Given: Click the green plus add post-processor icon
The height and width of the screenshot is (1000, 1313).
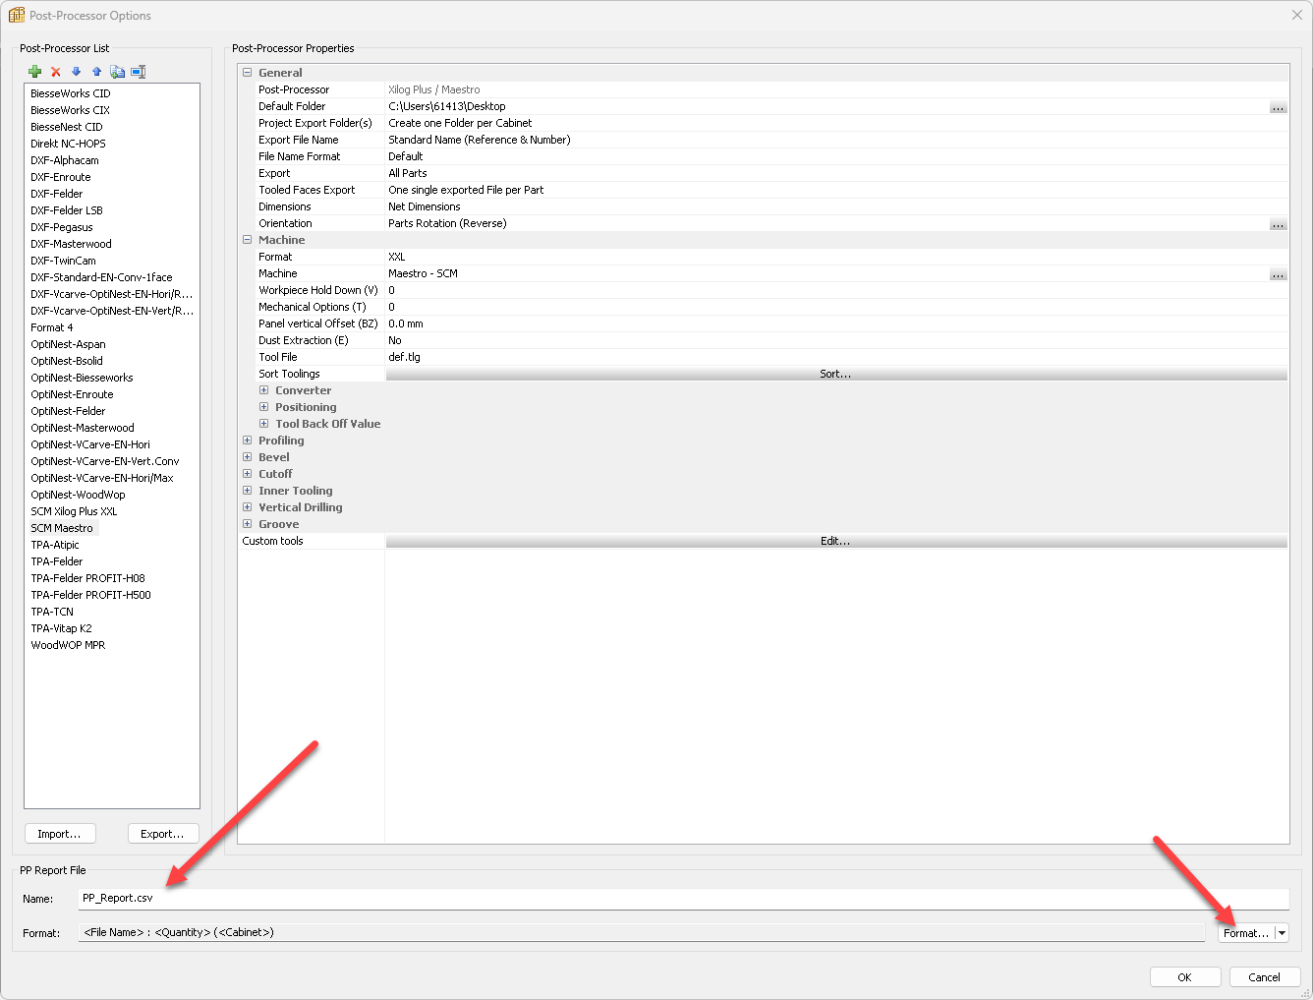Looking at the screenshot, I should [x=35, y=72].
